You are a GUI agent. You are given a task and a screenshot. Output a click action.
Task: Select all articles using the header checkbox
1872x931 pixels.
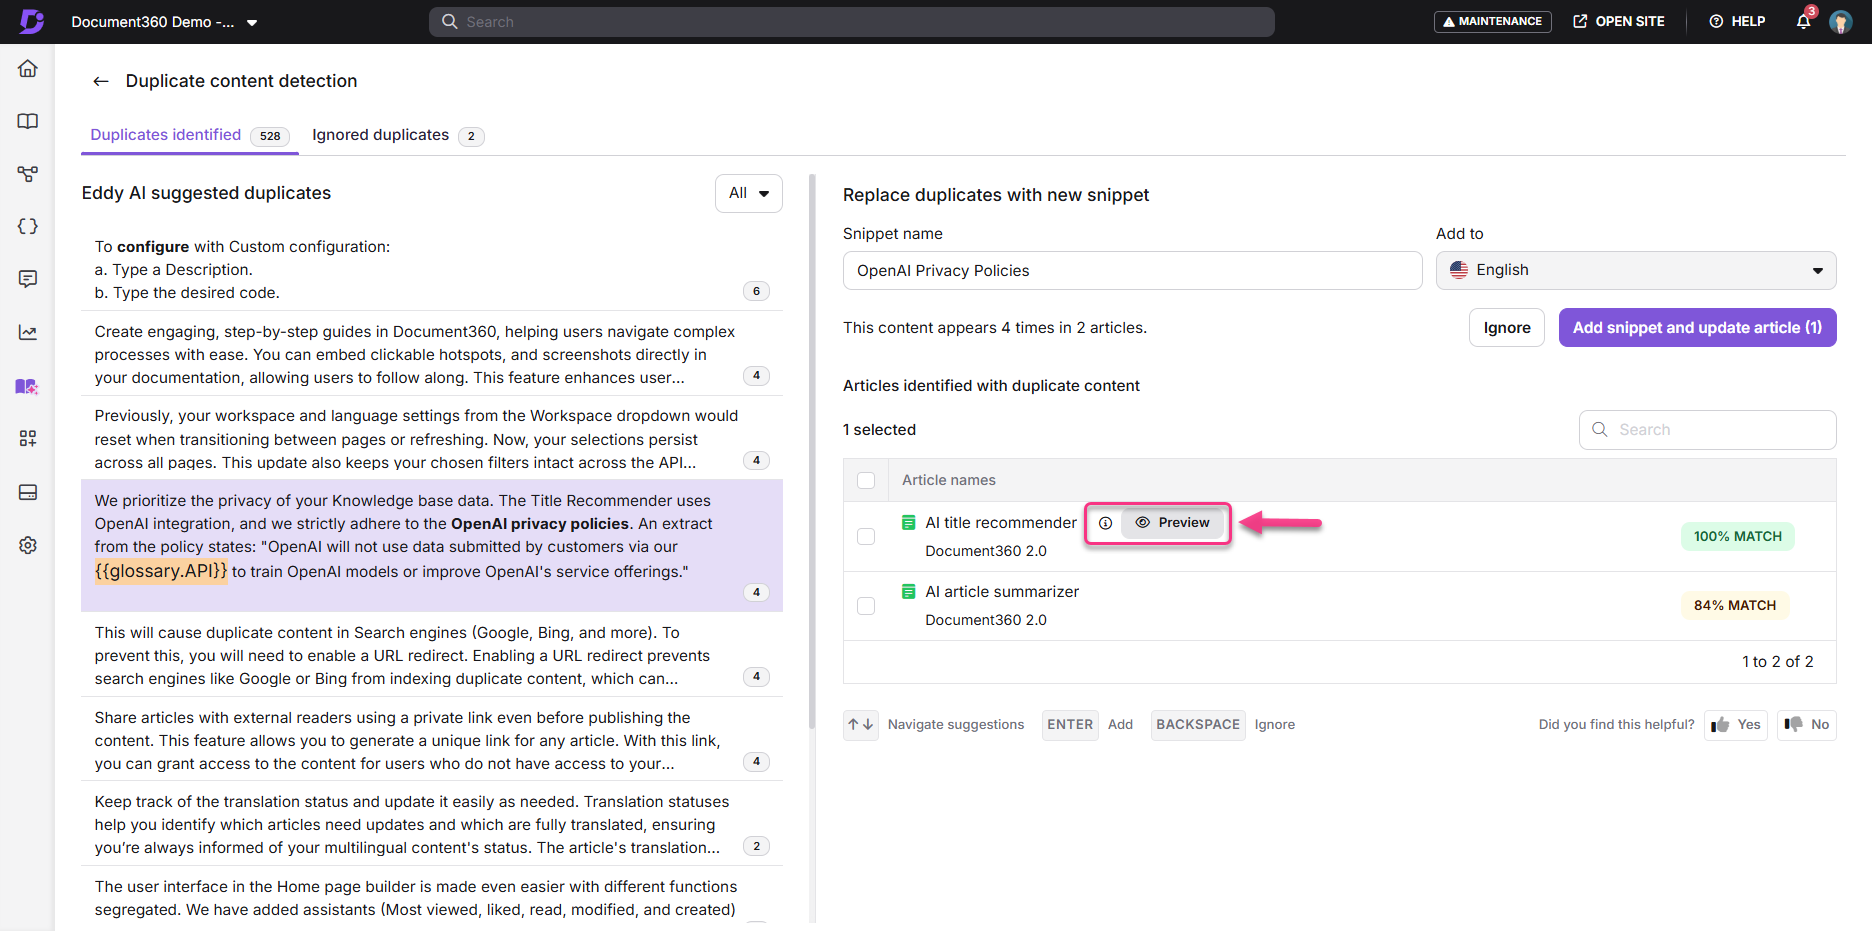(x=866, y=480)
